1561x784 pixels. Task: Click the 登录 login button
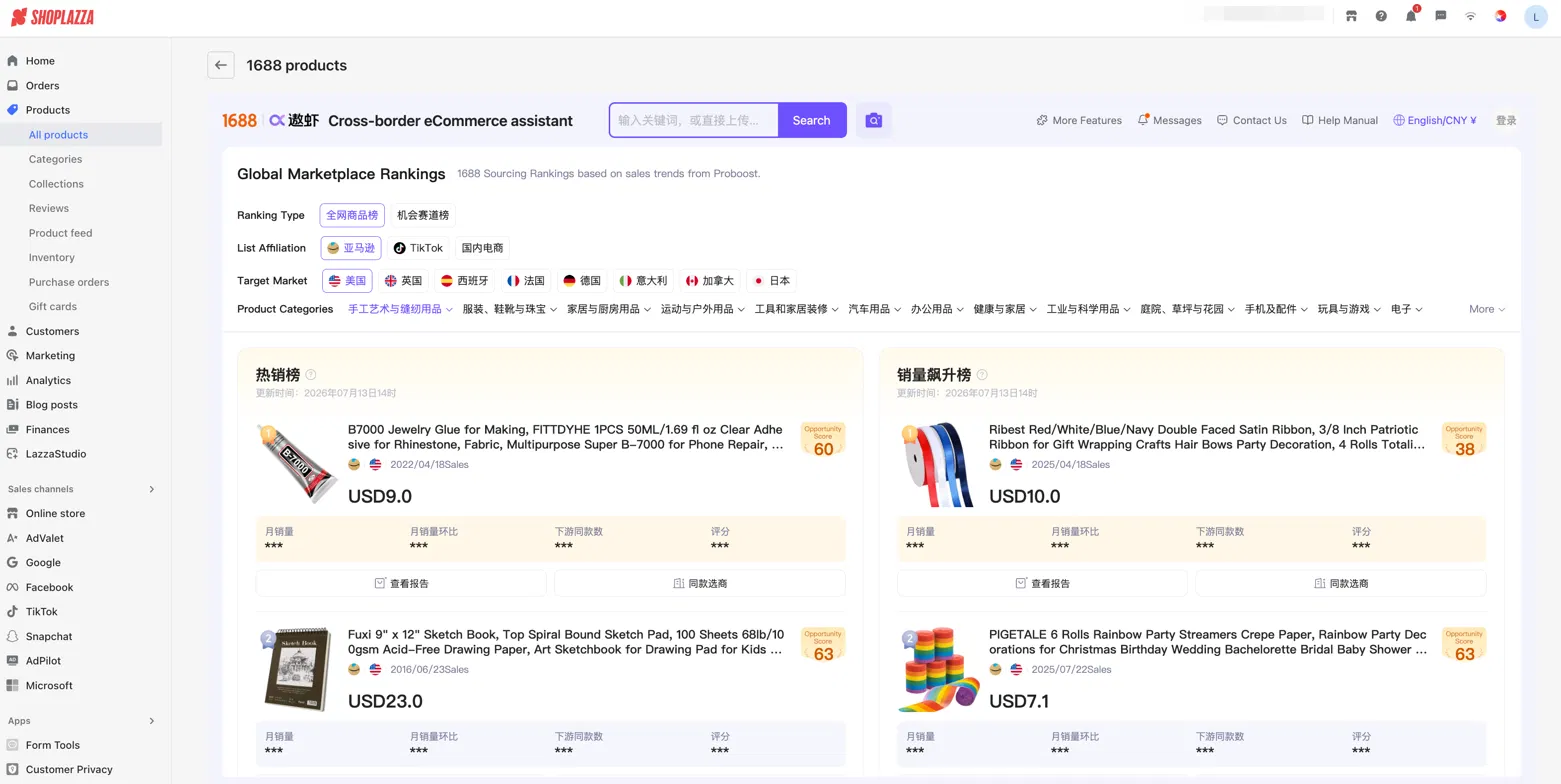[x=1506, y=120]
